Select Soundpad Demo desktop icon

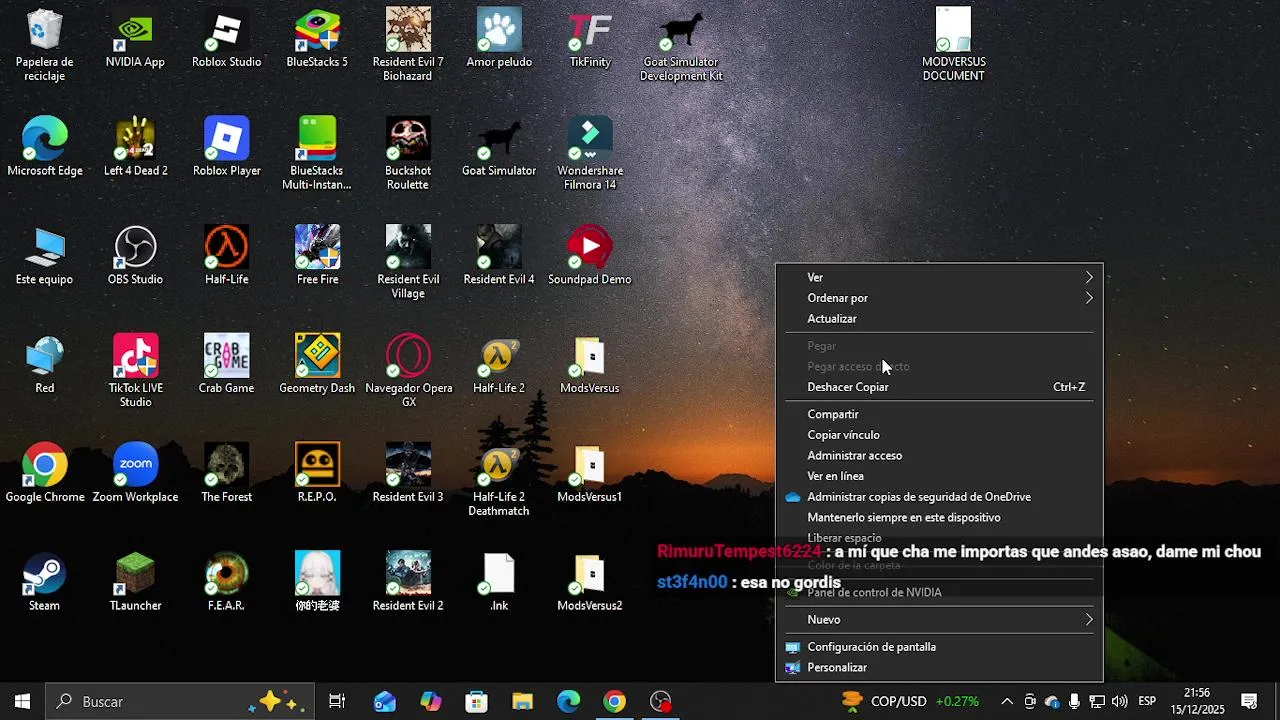(590, 257)
